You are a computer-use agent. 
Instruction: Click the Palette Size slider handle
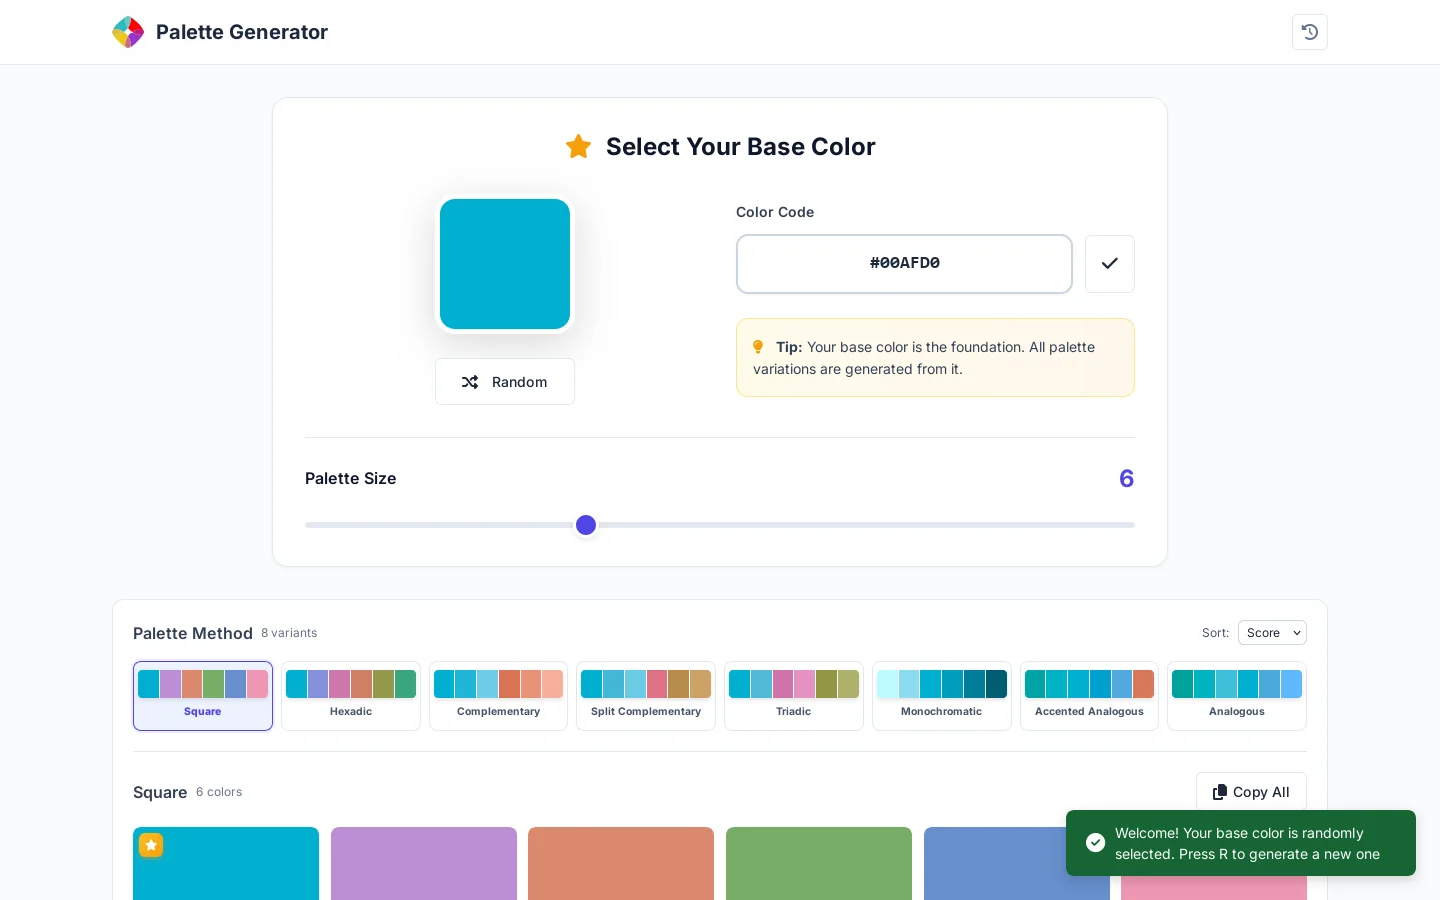click(x=586, y=525)
